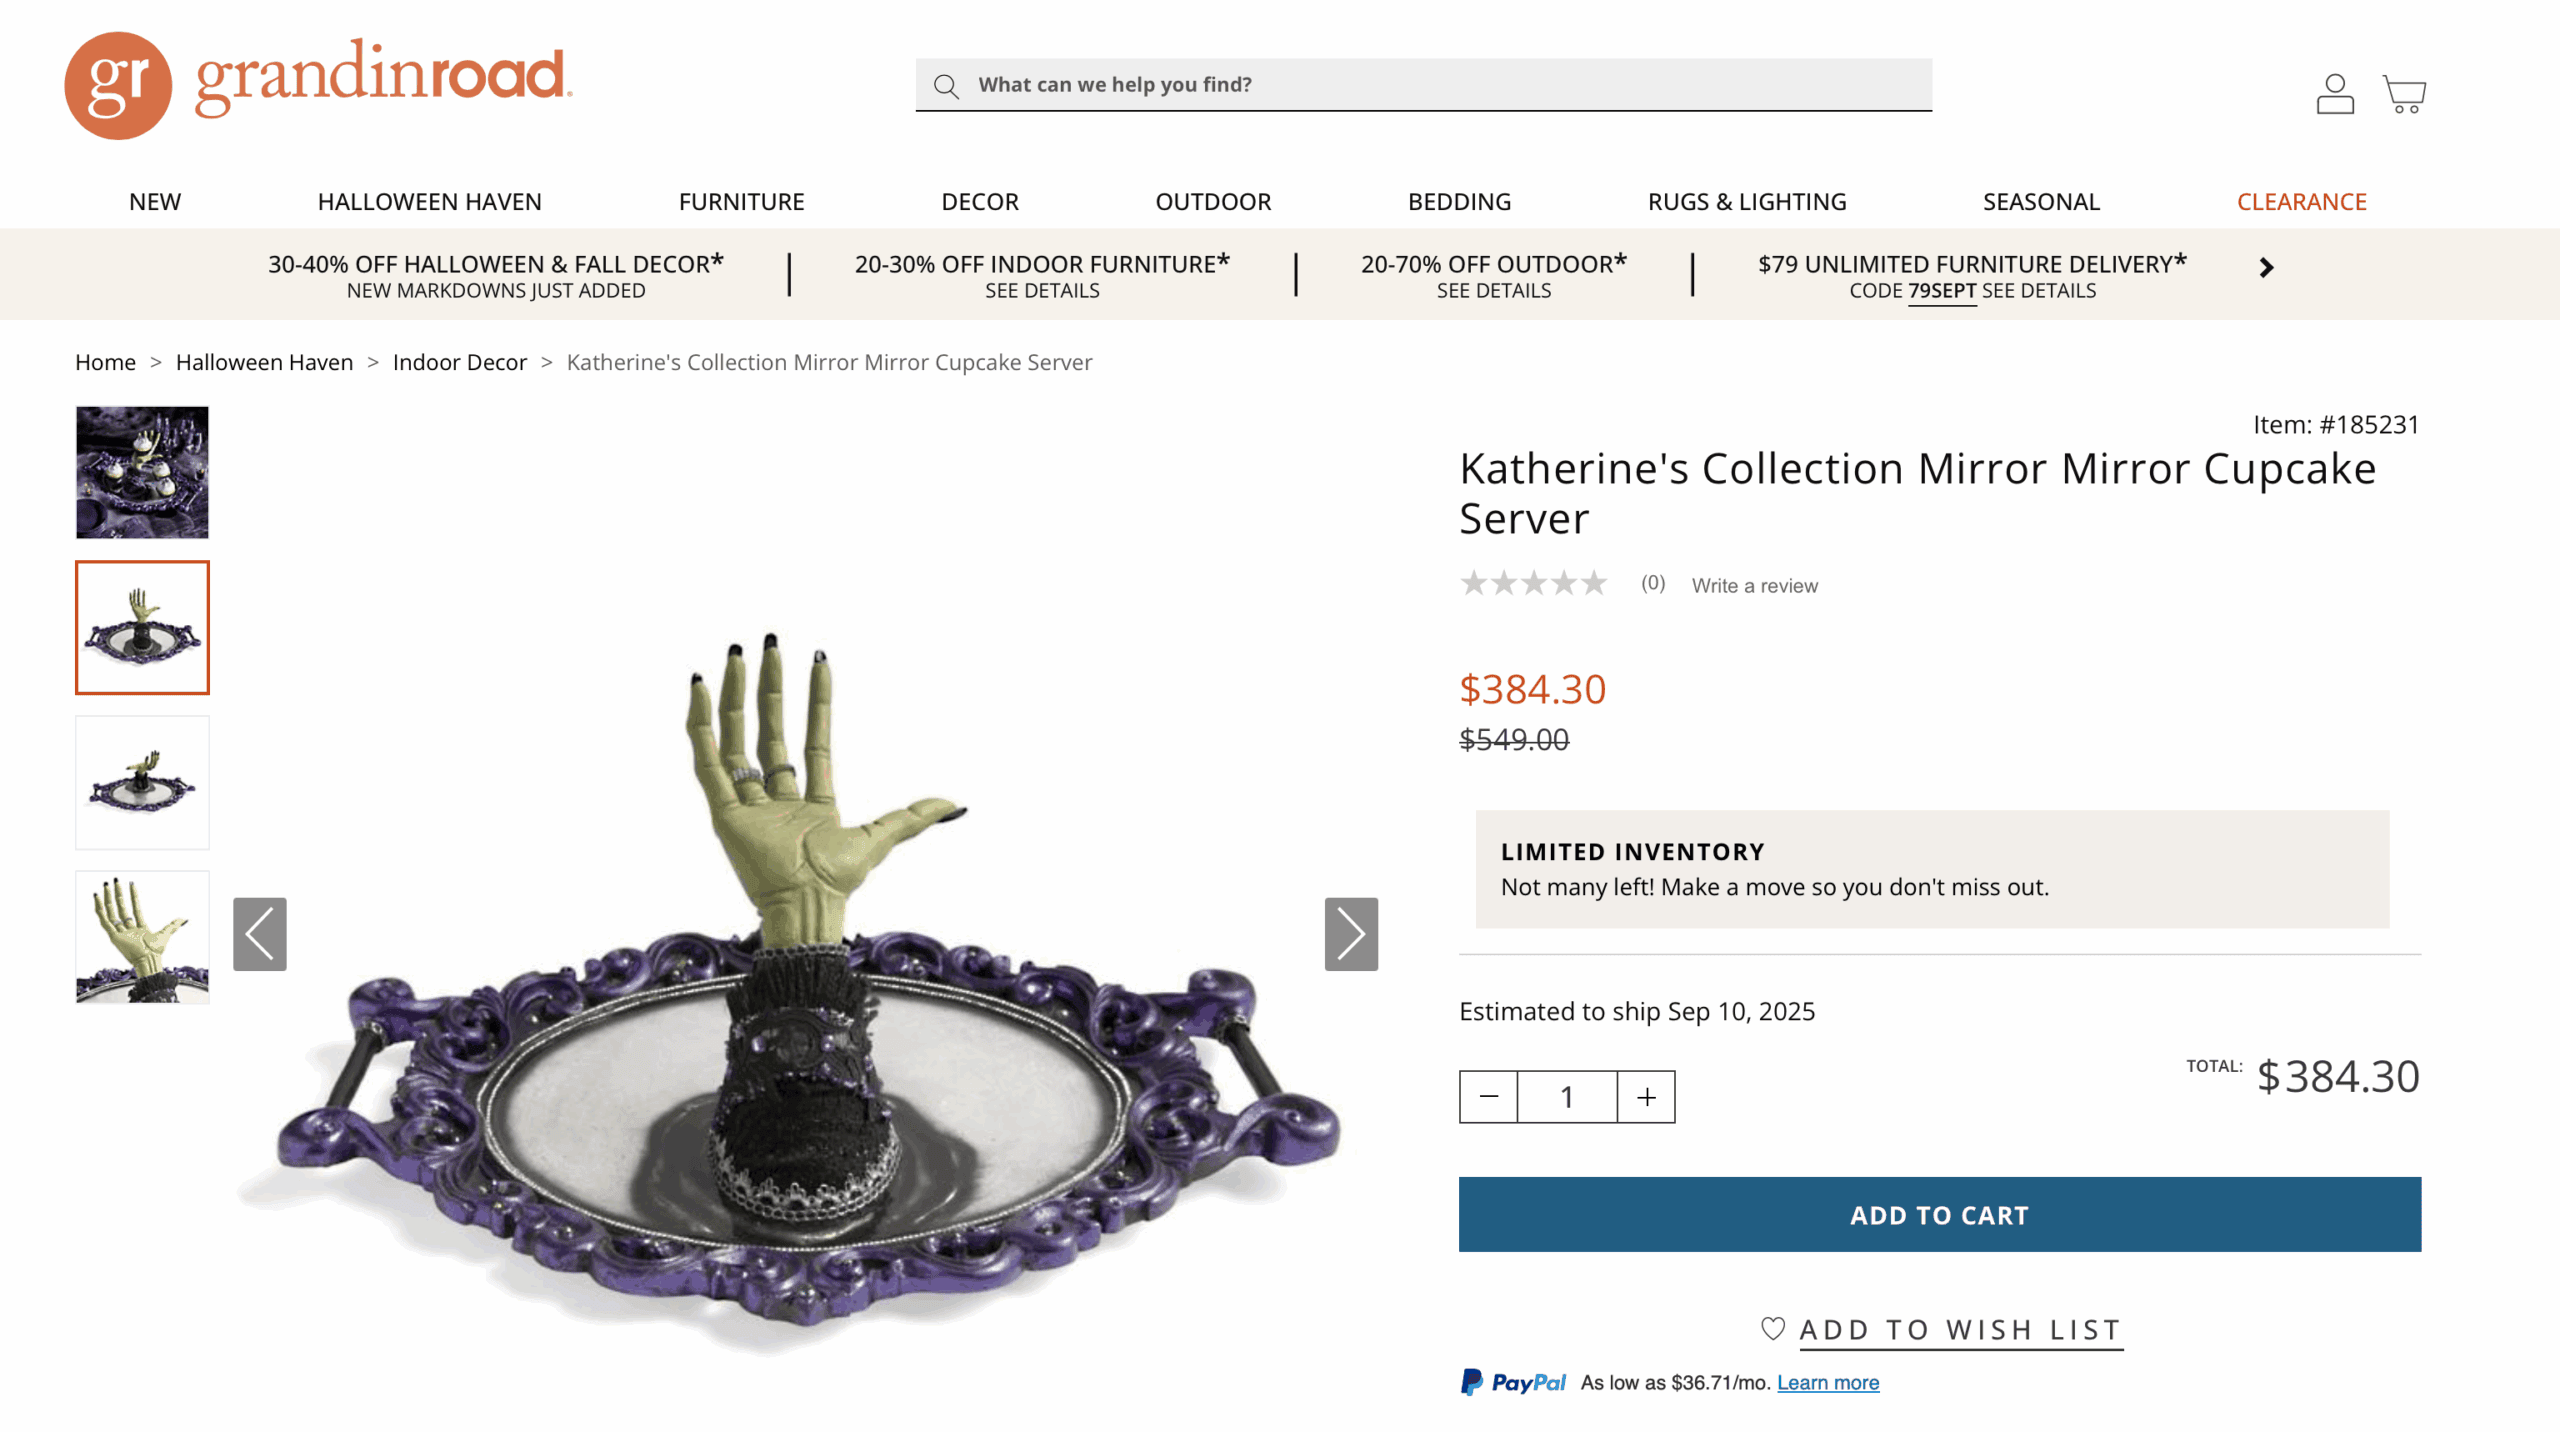Open the Furniture menu
This screenshot has height=1432, width=2560.
pos(741,202)
